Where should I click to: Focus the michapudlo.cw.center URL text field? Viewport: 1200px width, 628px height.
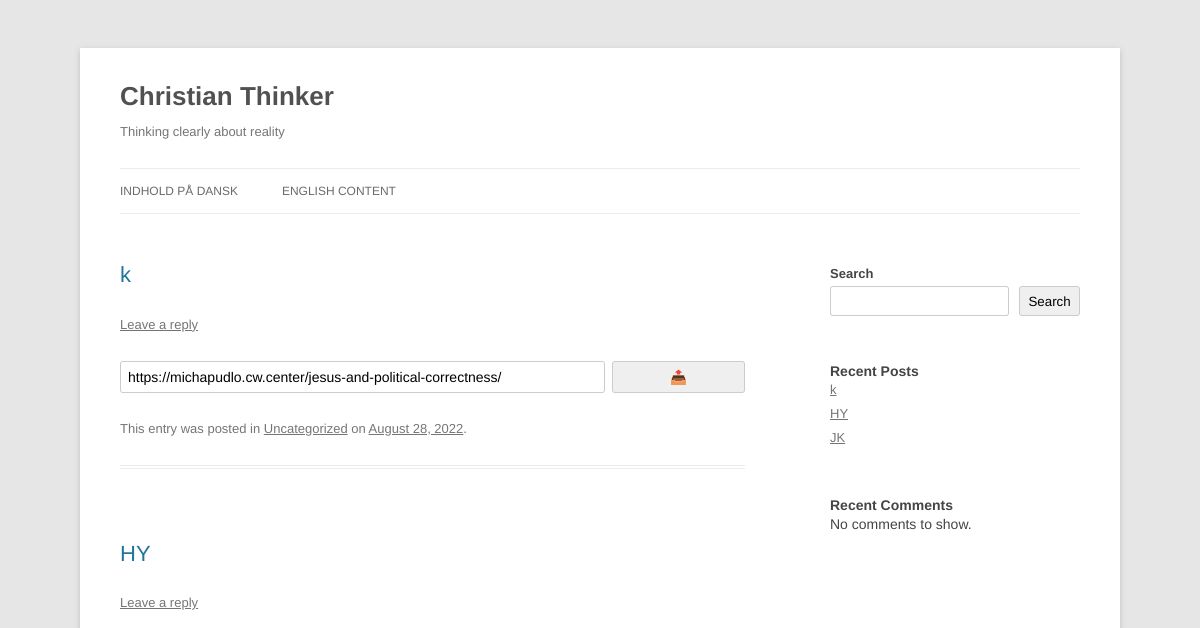tap(362, 377)
